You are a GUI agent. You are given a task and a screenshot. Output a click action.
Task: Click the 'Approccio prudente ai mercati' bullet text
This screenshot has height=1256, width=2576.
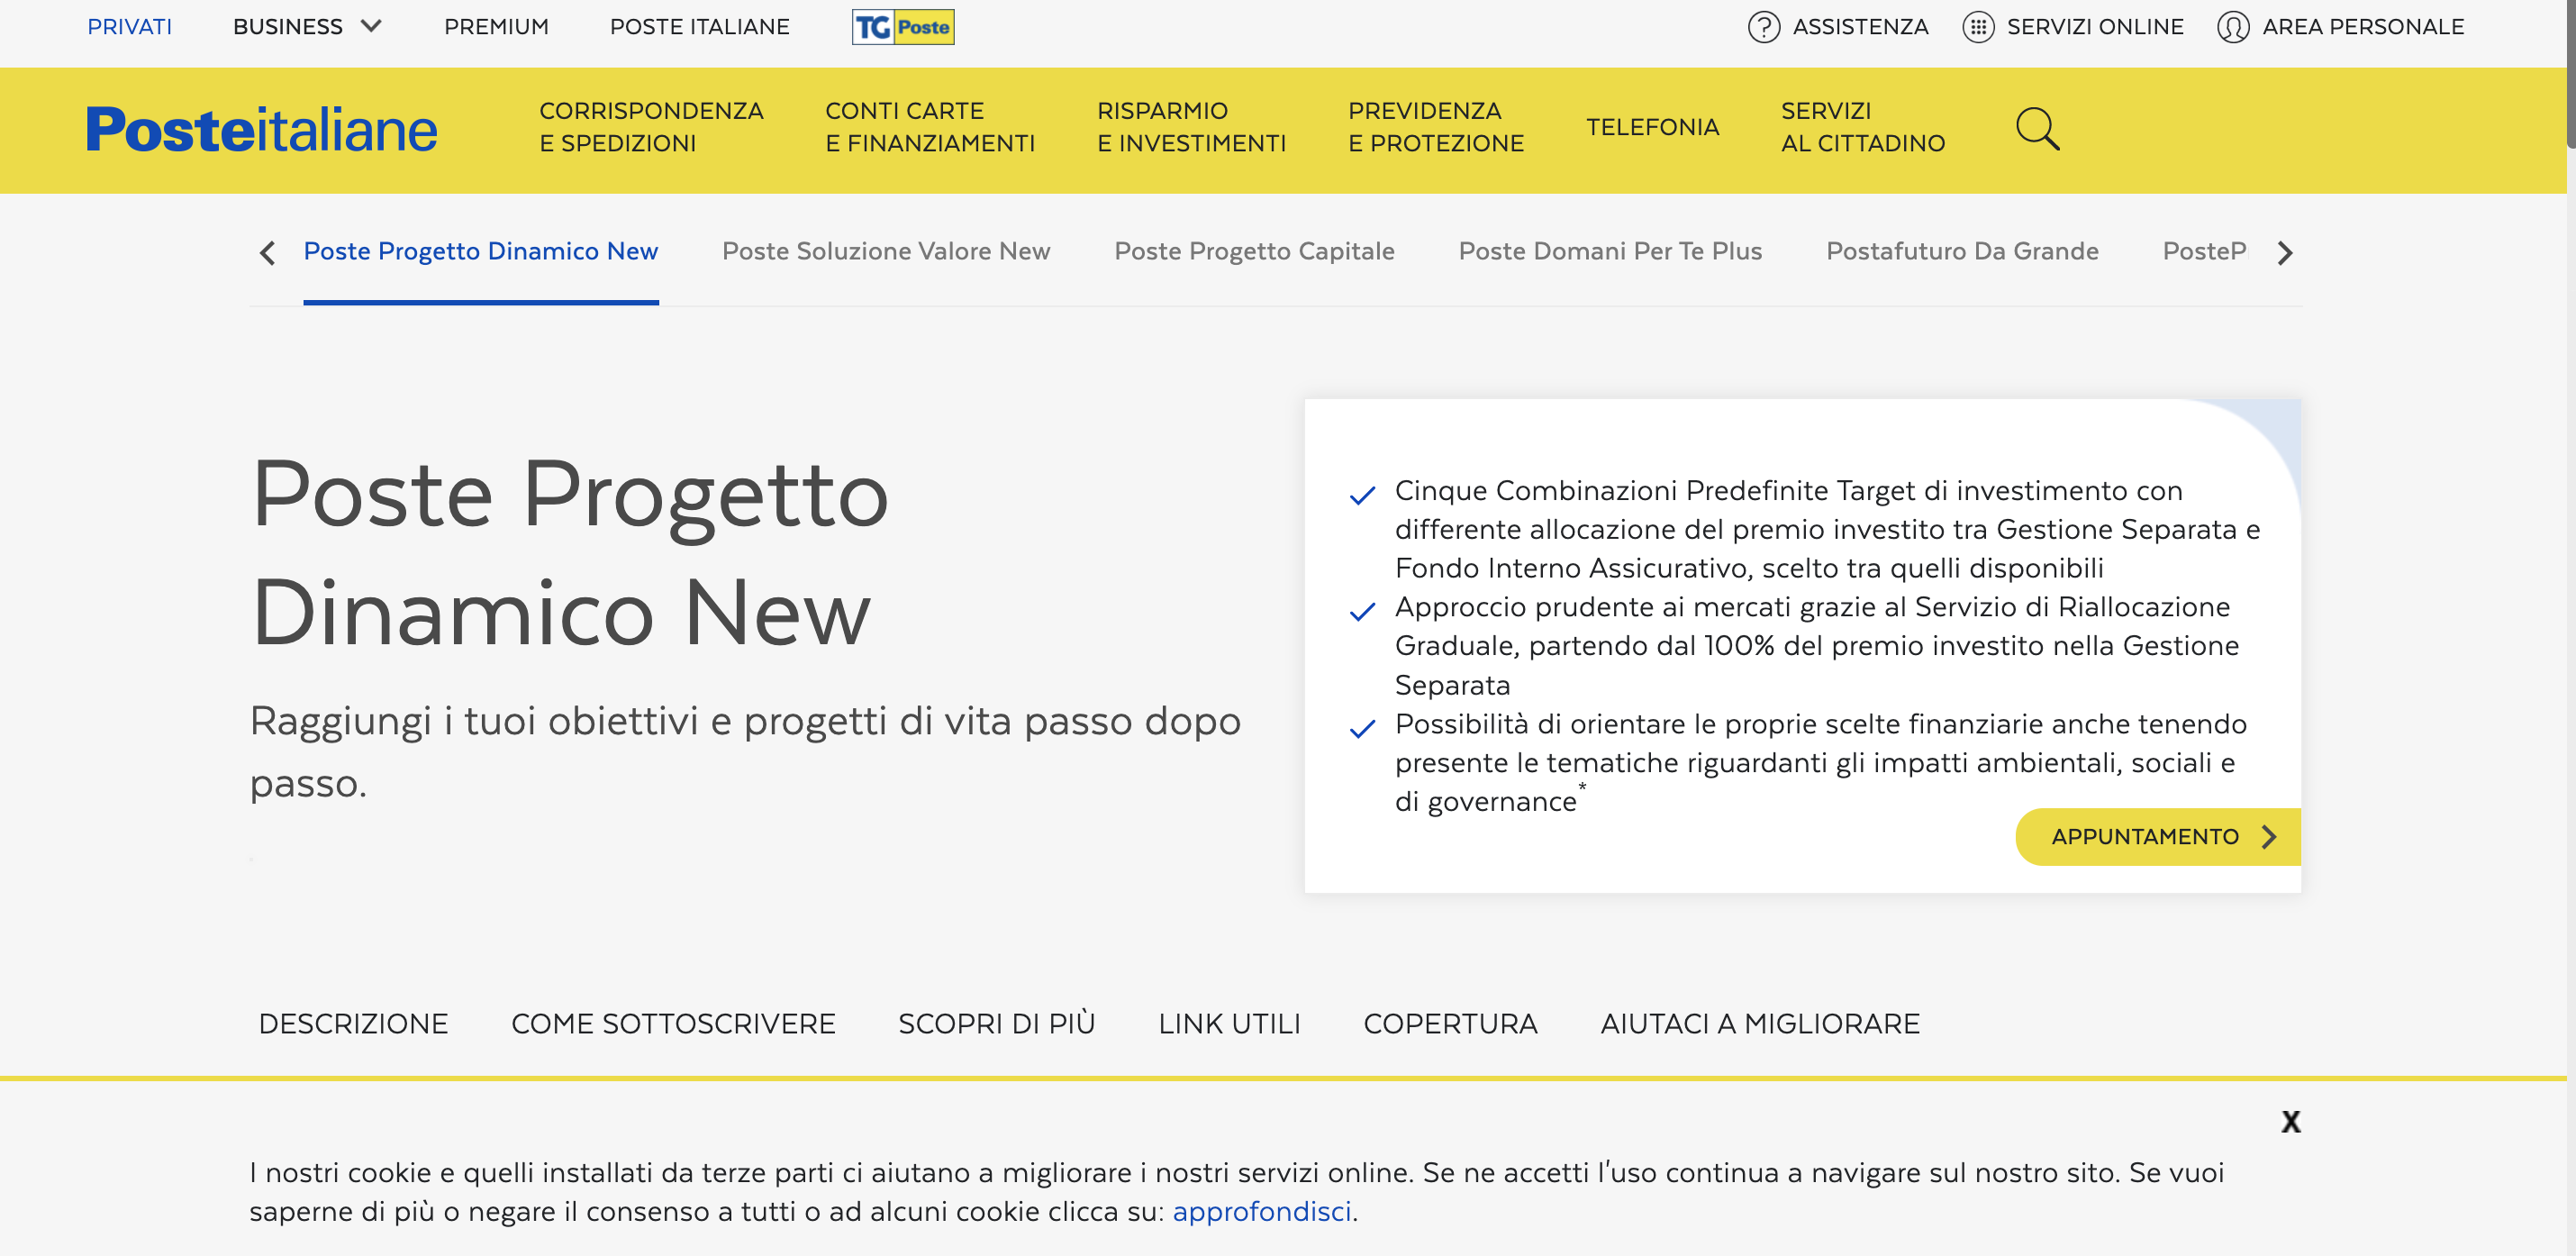(1816, 646)
